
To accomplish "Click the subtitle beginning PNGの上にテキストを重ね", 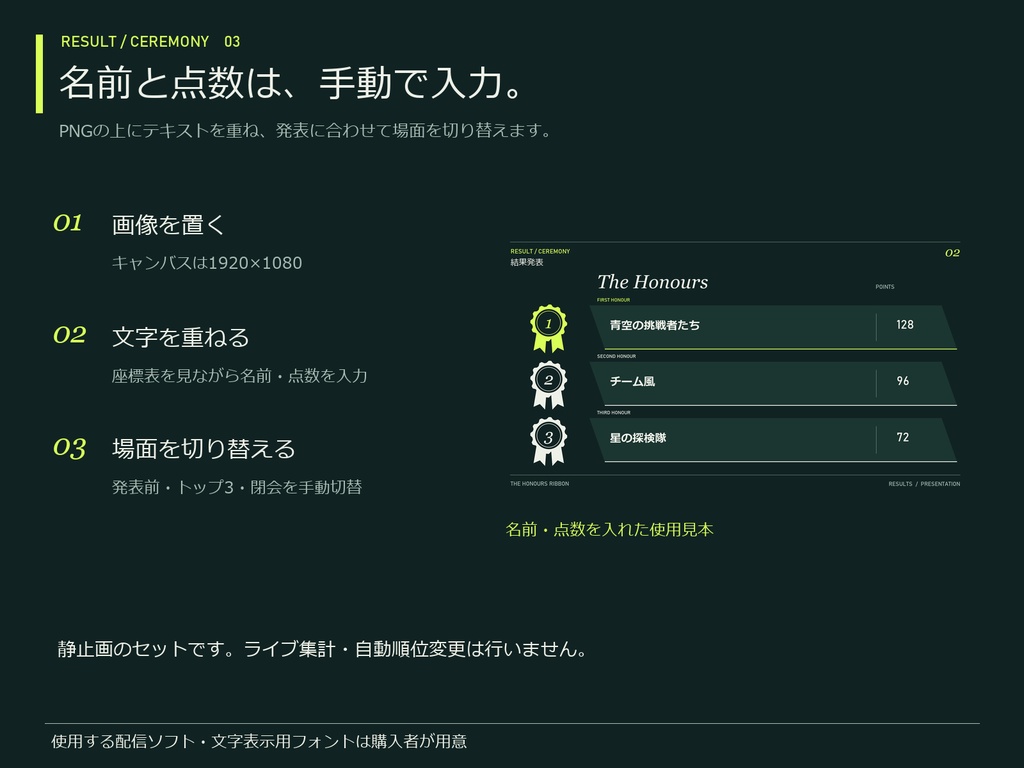I will click(305, 131).
